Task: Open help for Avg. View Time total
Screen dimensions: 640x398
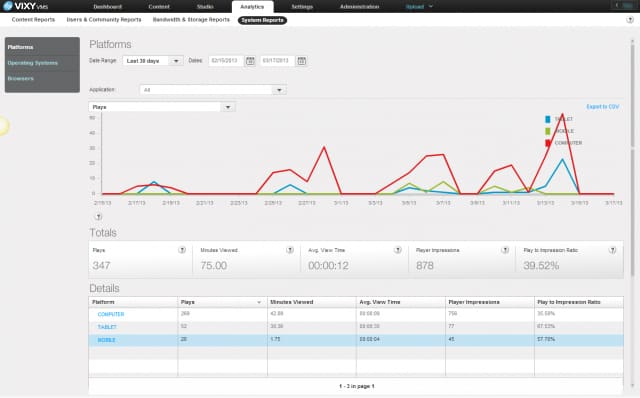Action: click(x=398, y=250)
